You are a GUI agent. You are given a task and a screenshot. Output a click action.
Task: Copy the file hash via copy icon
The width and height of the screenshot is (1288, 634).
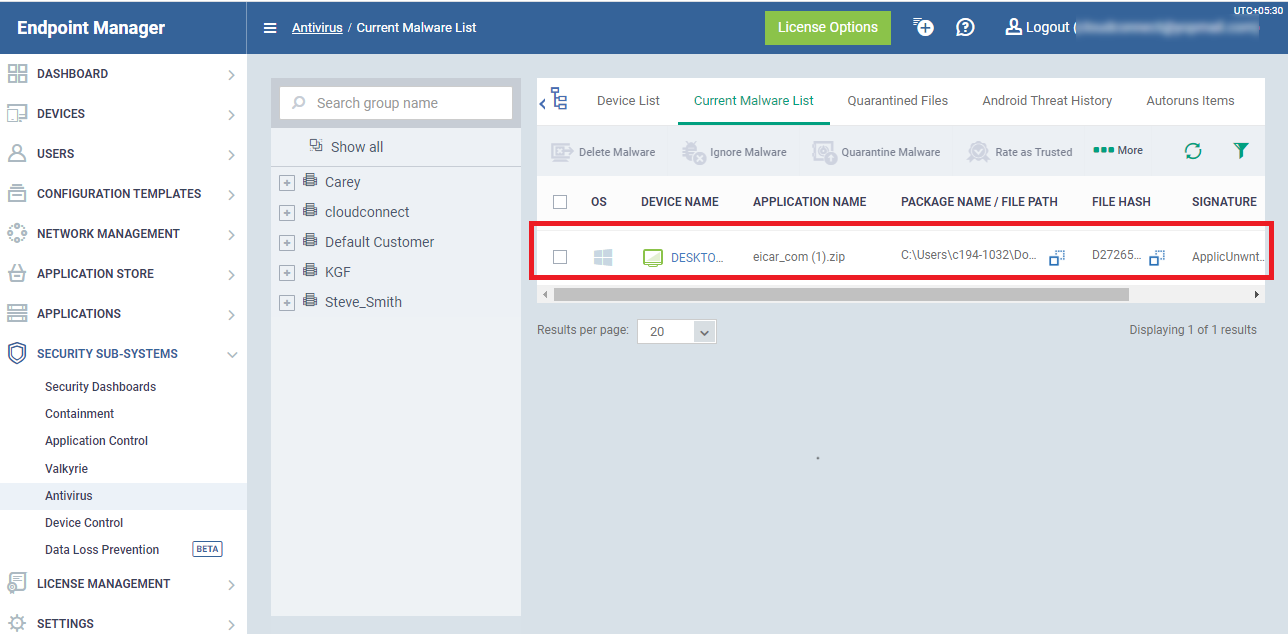click(1157, 258)
